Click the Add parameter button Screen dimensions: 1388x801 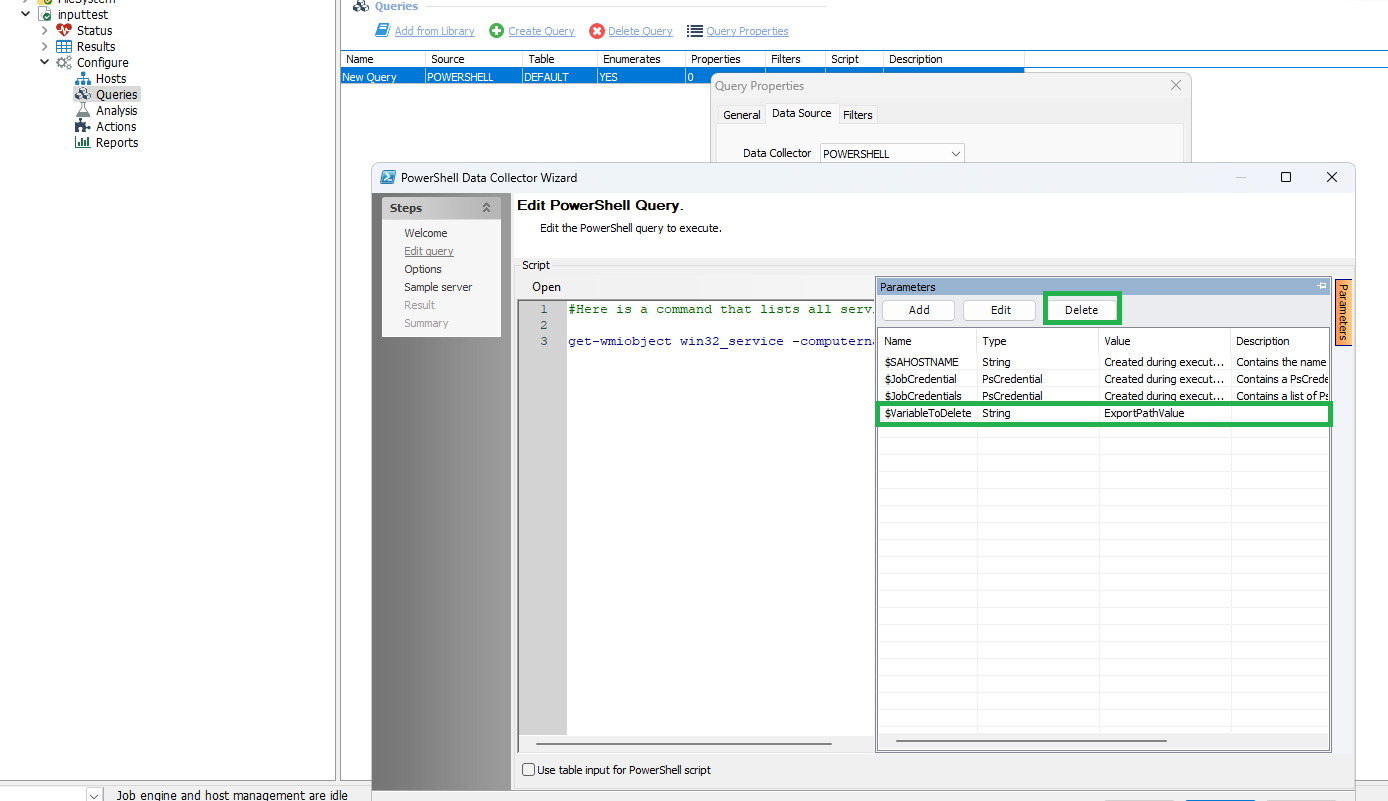(x=918, y=310)
